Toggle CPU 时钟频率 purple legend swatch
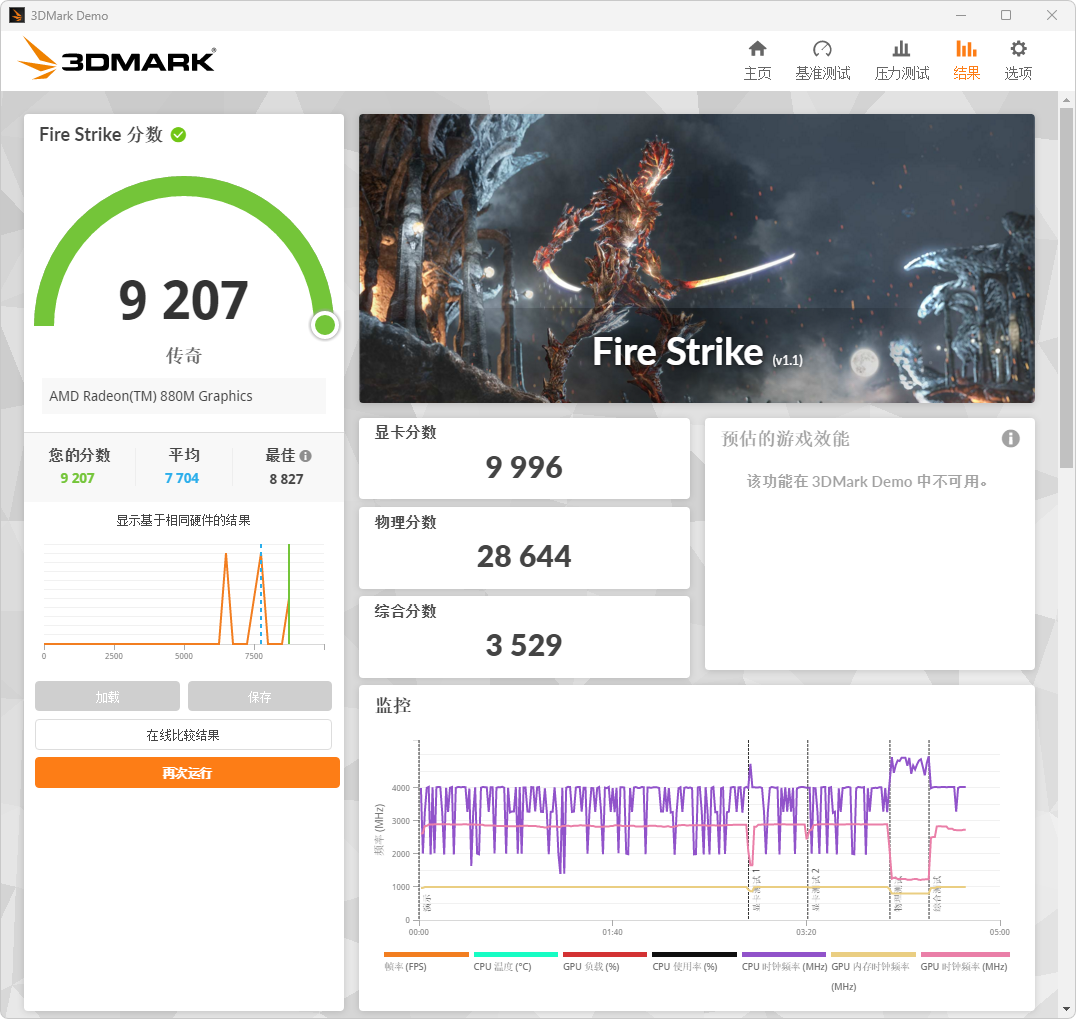The image size is (1076, 1019). pyautogui.click(x=784, y=954)
